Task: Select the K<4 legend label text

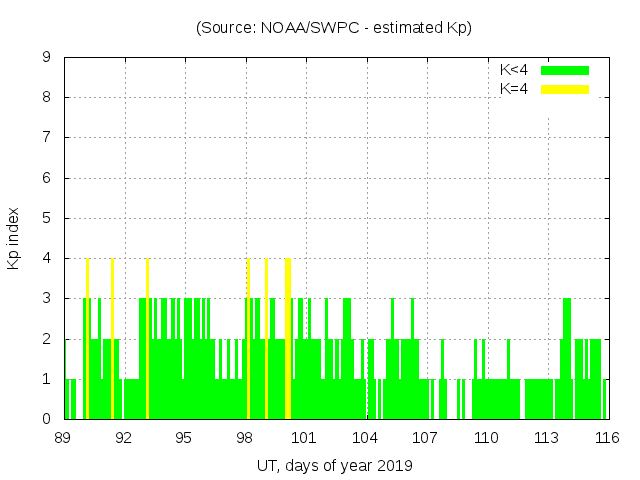Action: (514, 70)
